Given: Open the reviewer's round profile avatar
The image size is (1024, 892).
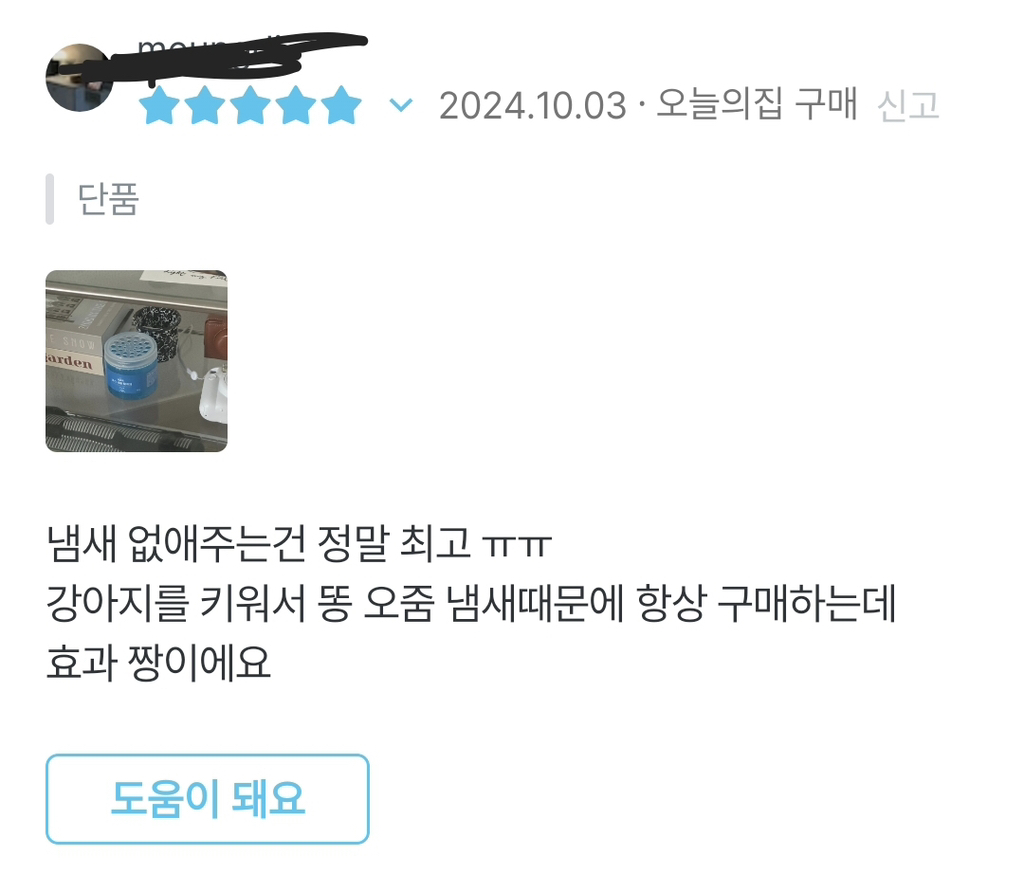Looking at the screenshot, I should click(x=79, y=78).
